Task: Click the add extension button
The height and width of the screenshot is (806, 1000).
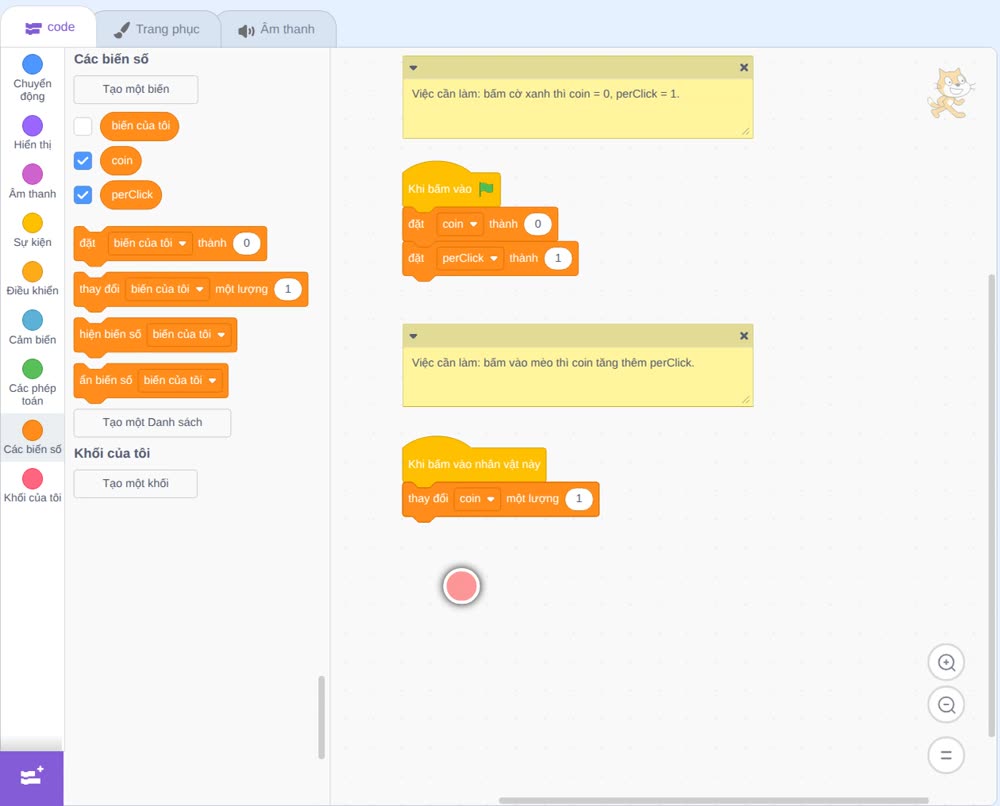Action: (32, 778)
